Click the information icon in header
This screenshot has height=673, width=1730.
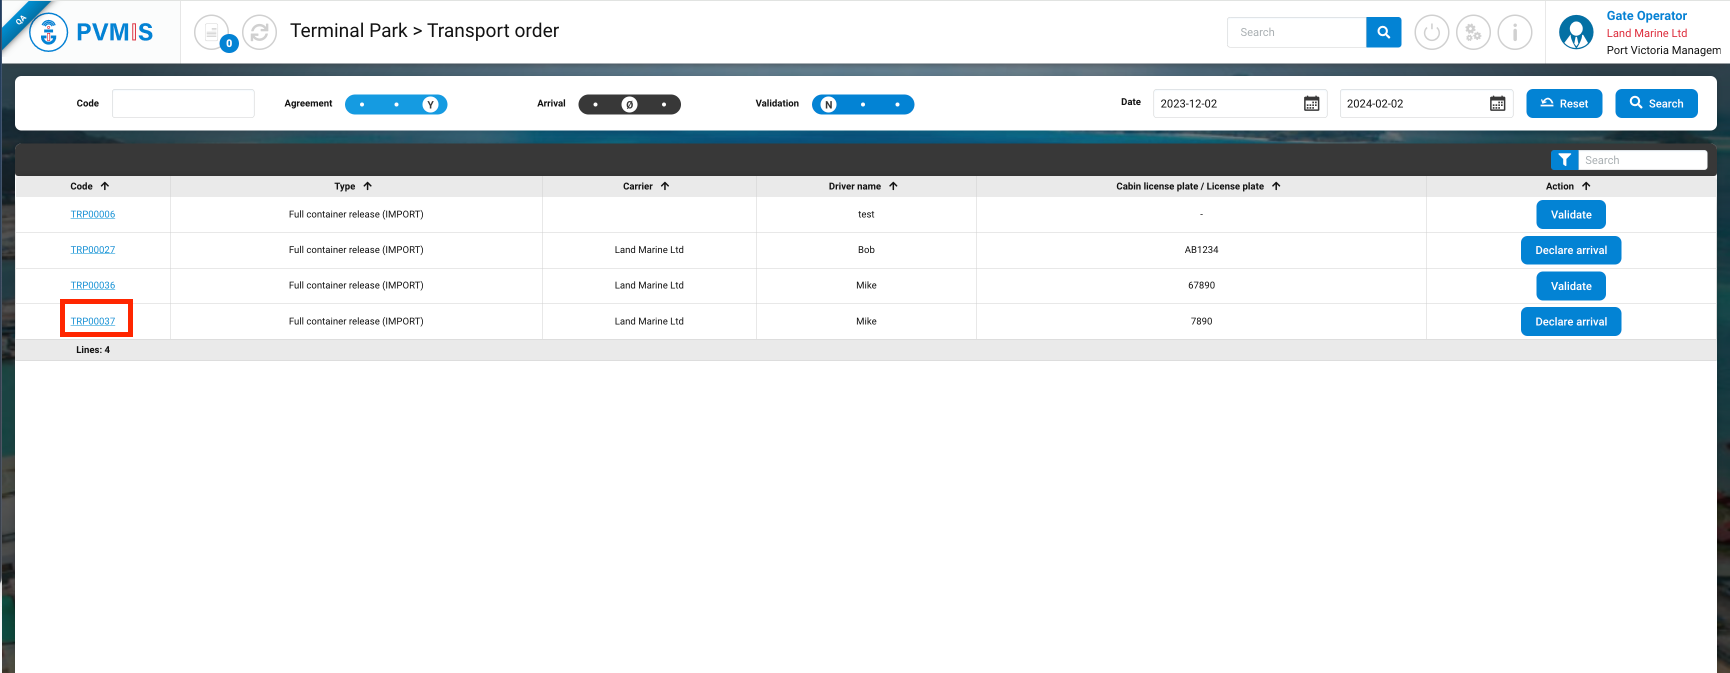(x=1515, y=33)
